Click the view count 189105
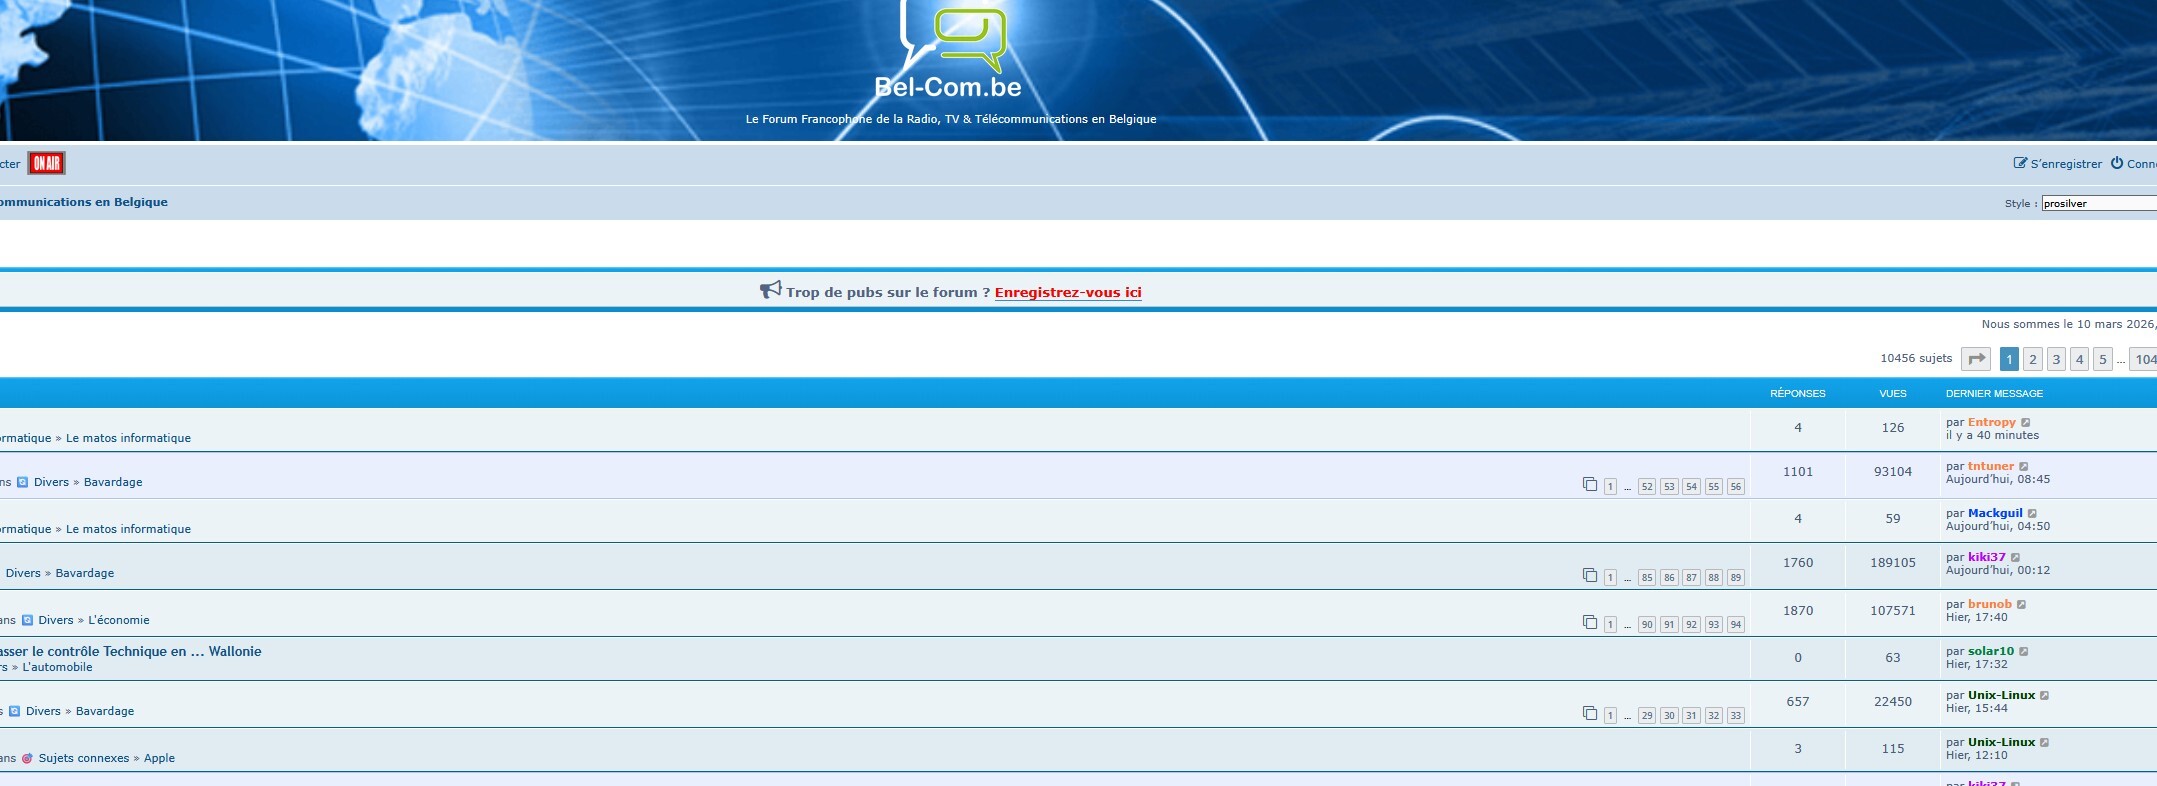Viewport: 2157px width, 786px height. click(x=1893, y=563)
